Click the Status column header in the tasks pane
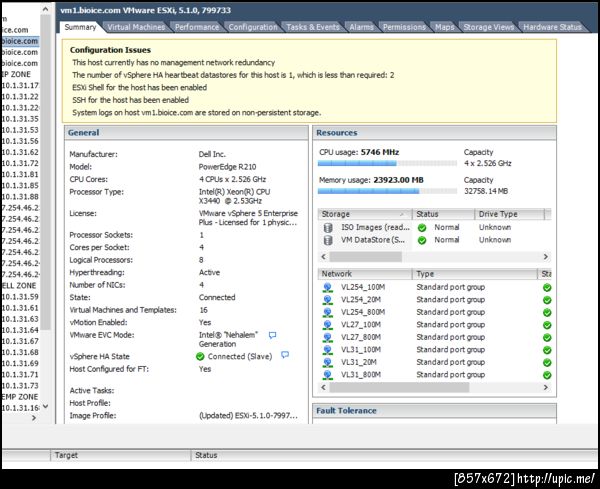This screenshot has width=600, height=489. coord(394,455)
